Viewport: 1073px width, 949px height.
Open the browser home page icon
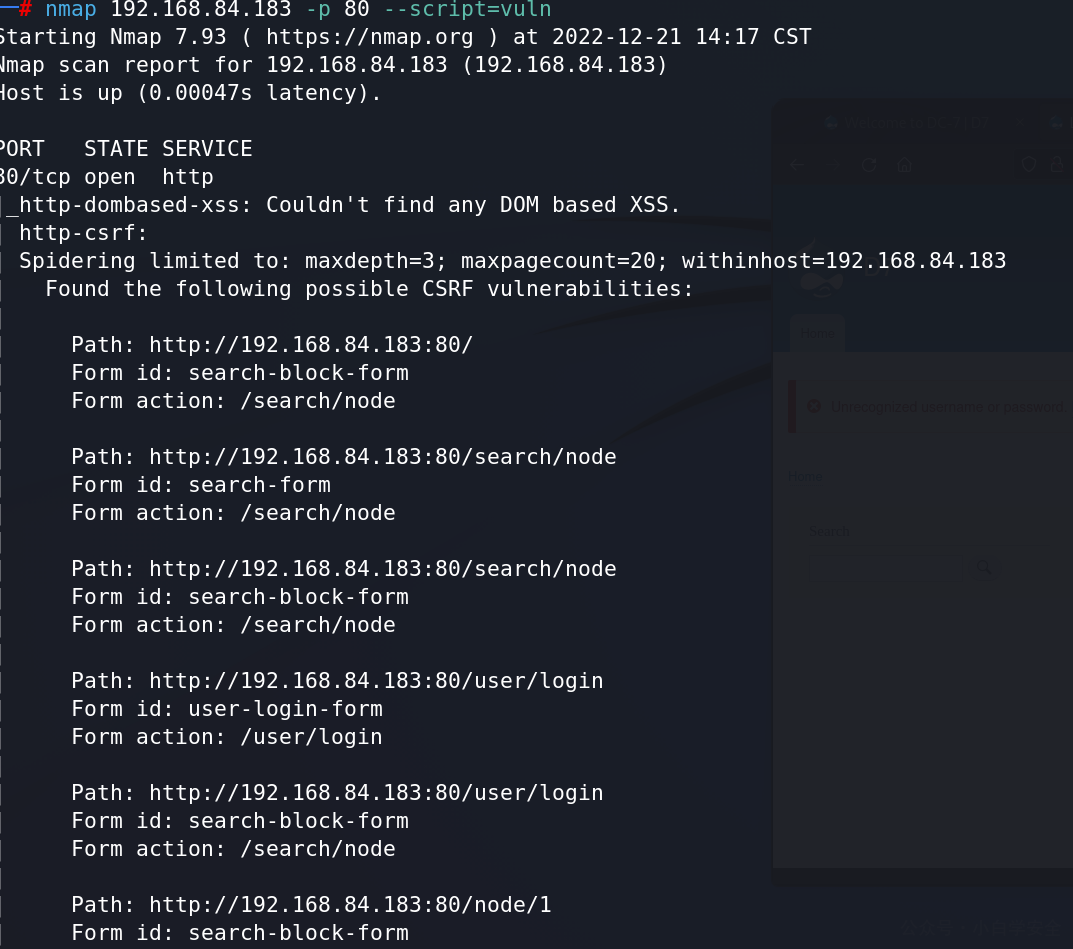[905, 165]
